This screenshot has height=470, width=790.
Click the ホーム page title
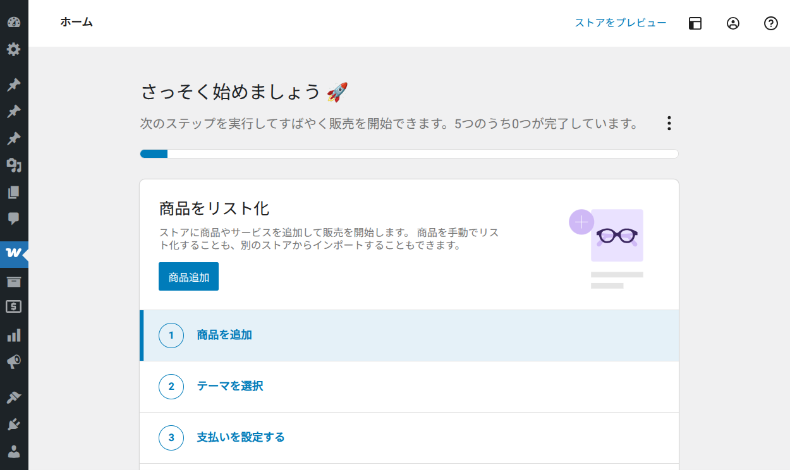pos(77,22)
